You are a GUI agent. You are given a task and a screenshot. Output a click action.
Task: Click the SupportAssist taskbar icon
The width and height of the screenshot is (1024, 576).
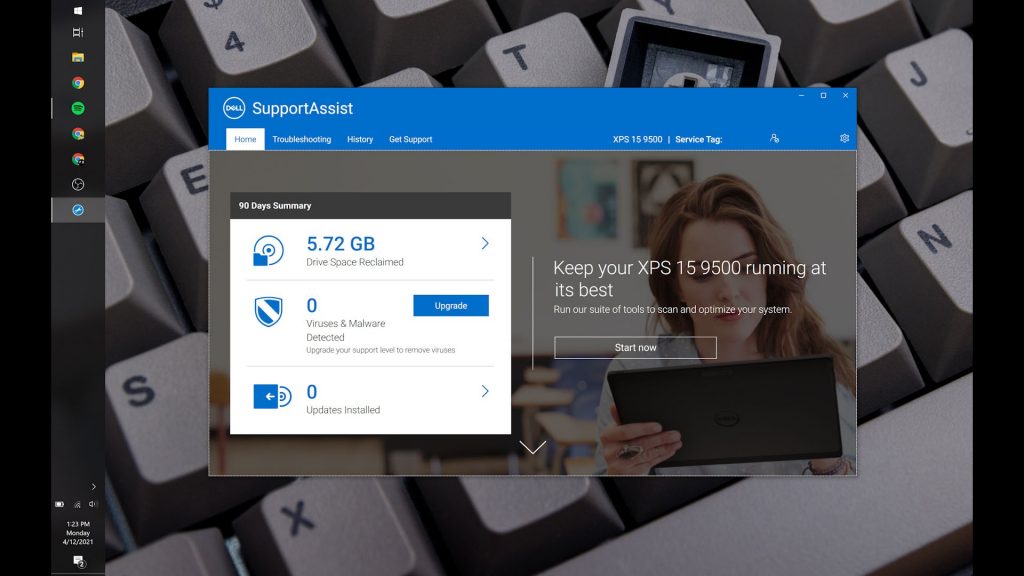pos(78,210)
